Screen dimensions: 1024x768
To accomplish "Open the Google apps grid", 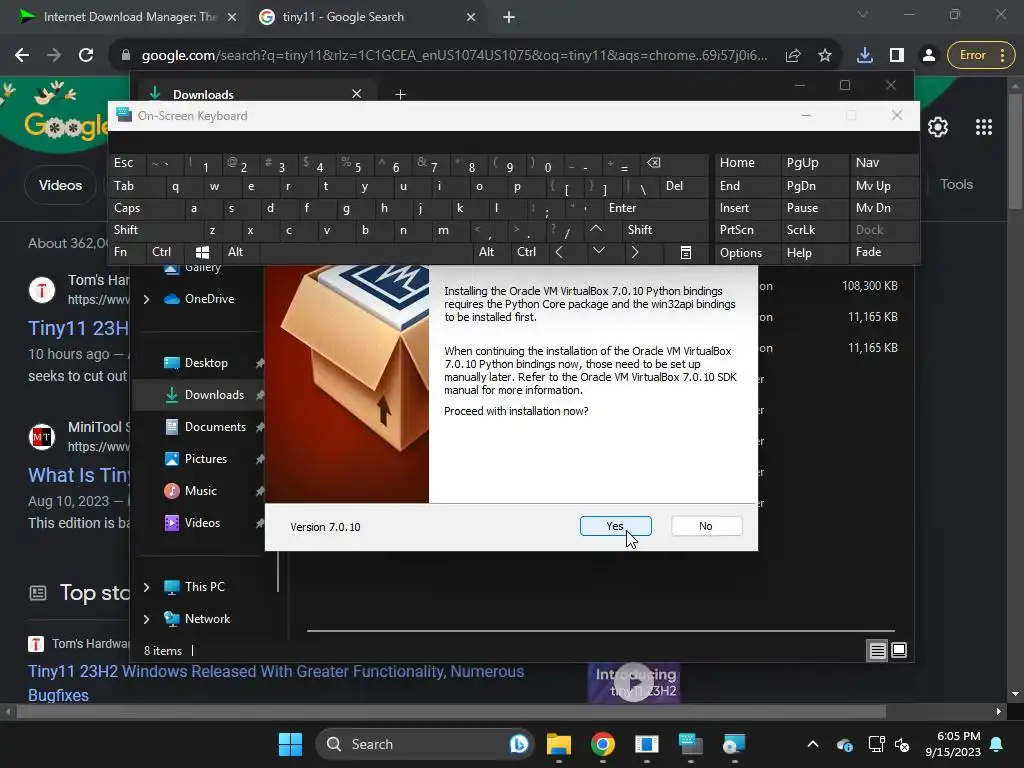I will click(x=984, y=127).
